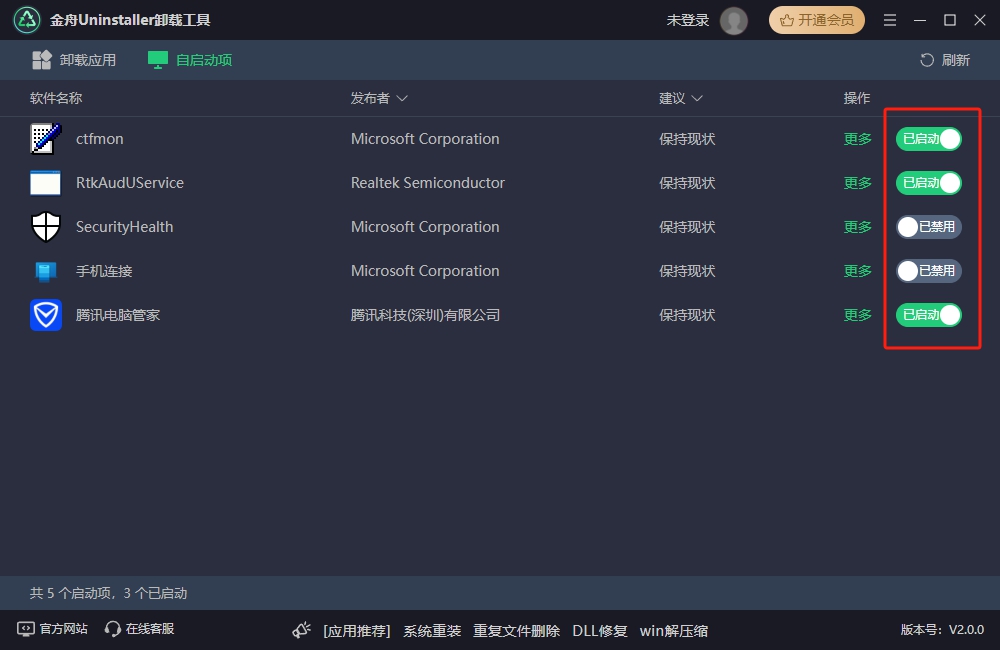Screen dimensions: 1000x650
Task: Select the 腾讯电脑管家 row name
Action: (118, 314)
